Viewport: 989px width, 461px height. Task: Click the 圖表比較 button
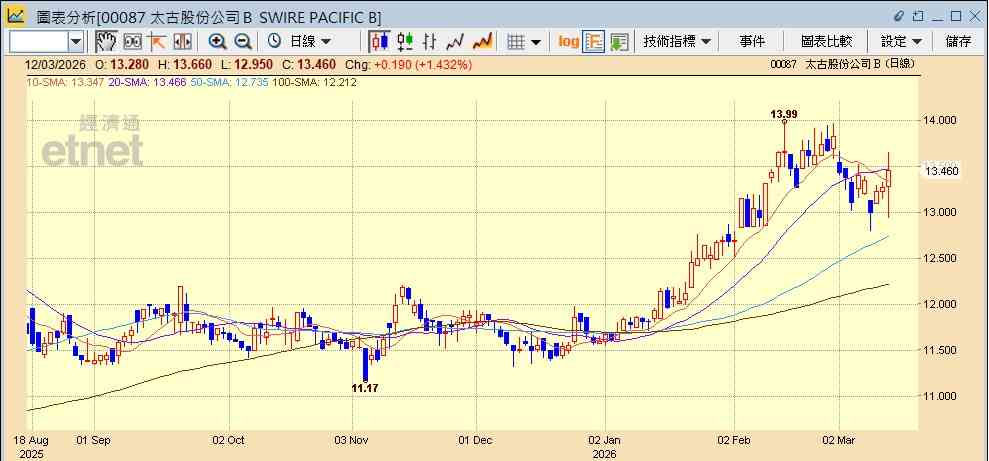click(826, 42)
